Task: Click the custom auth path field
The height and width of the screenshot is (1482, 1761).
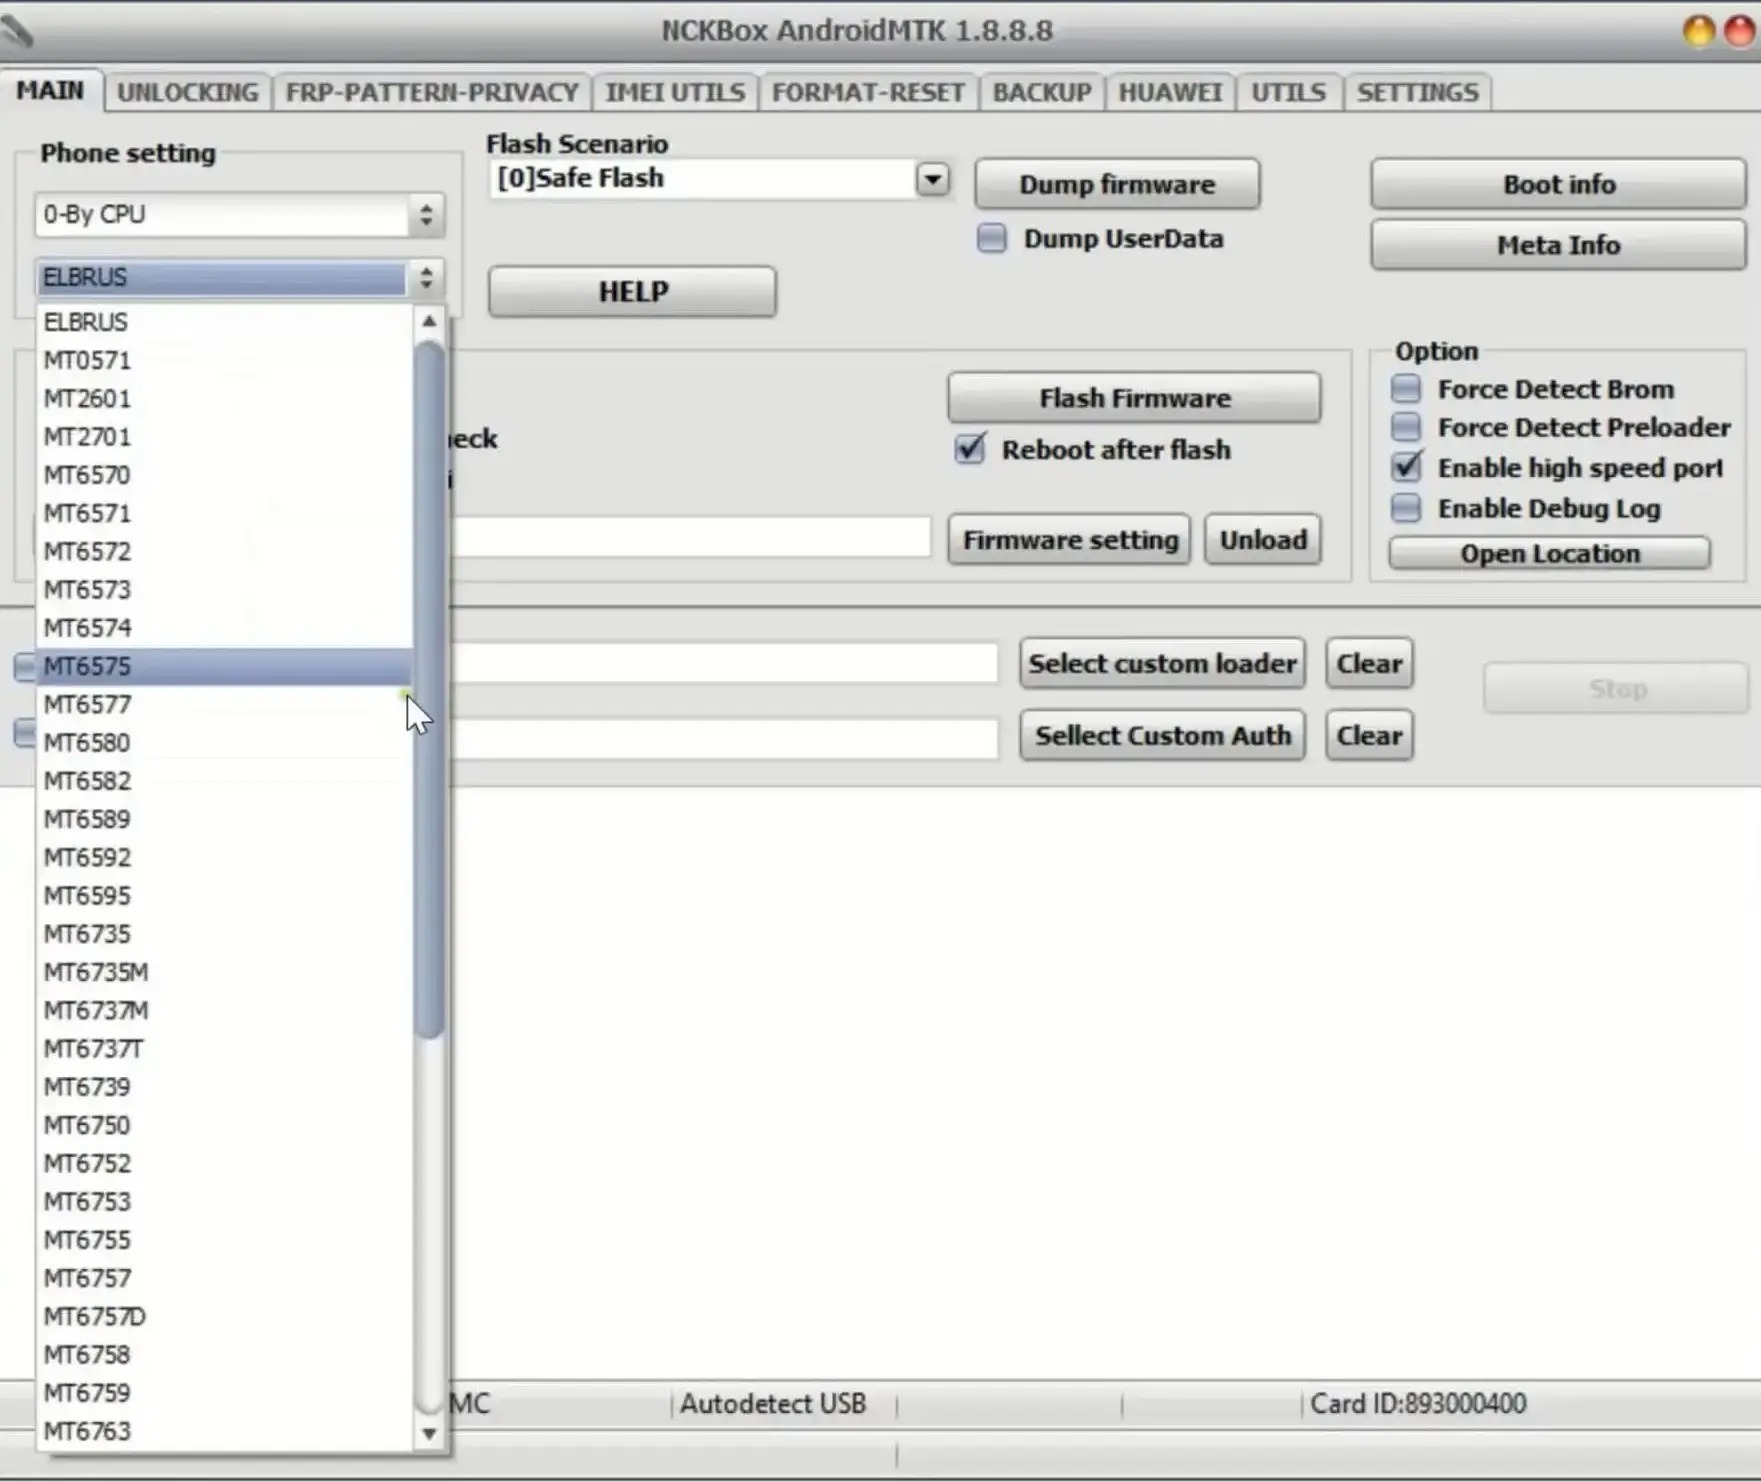Action: click(724, 738)
